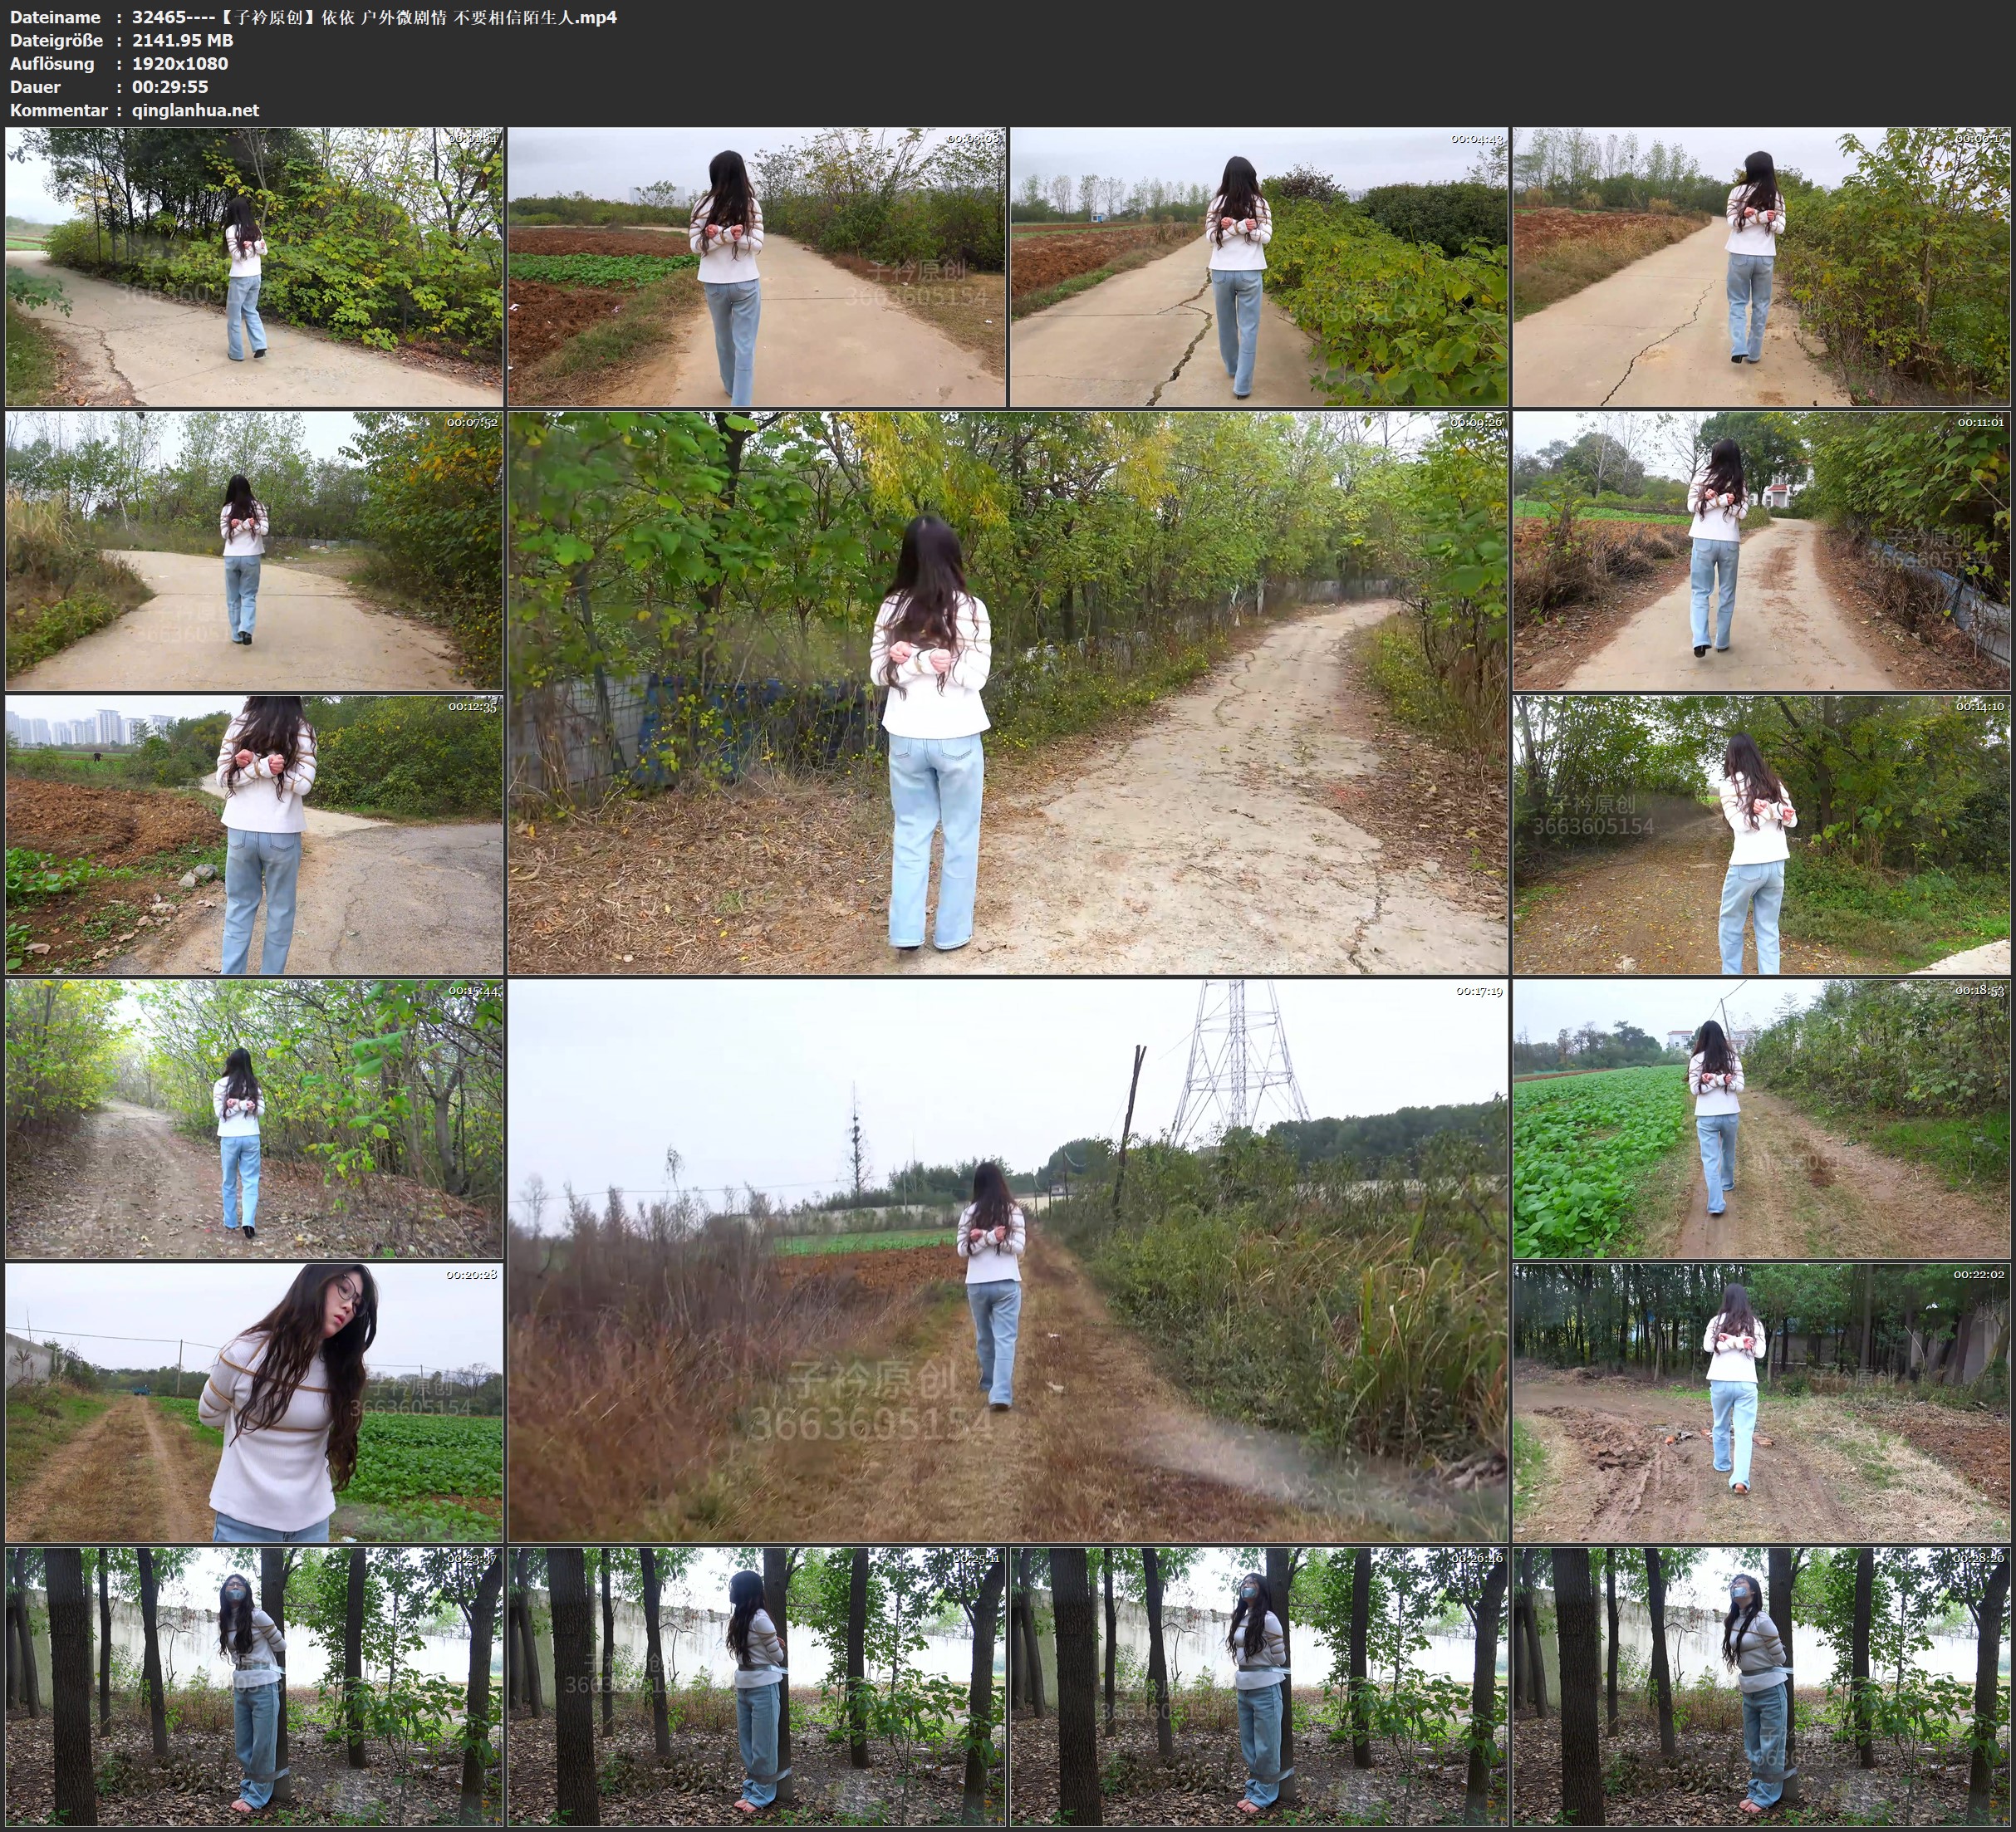Screen dimensions: 2016x1832
Task: Select the large thumbnail at 00:17:19
Action: (1008, 1260)
